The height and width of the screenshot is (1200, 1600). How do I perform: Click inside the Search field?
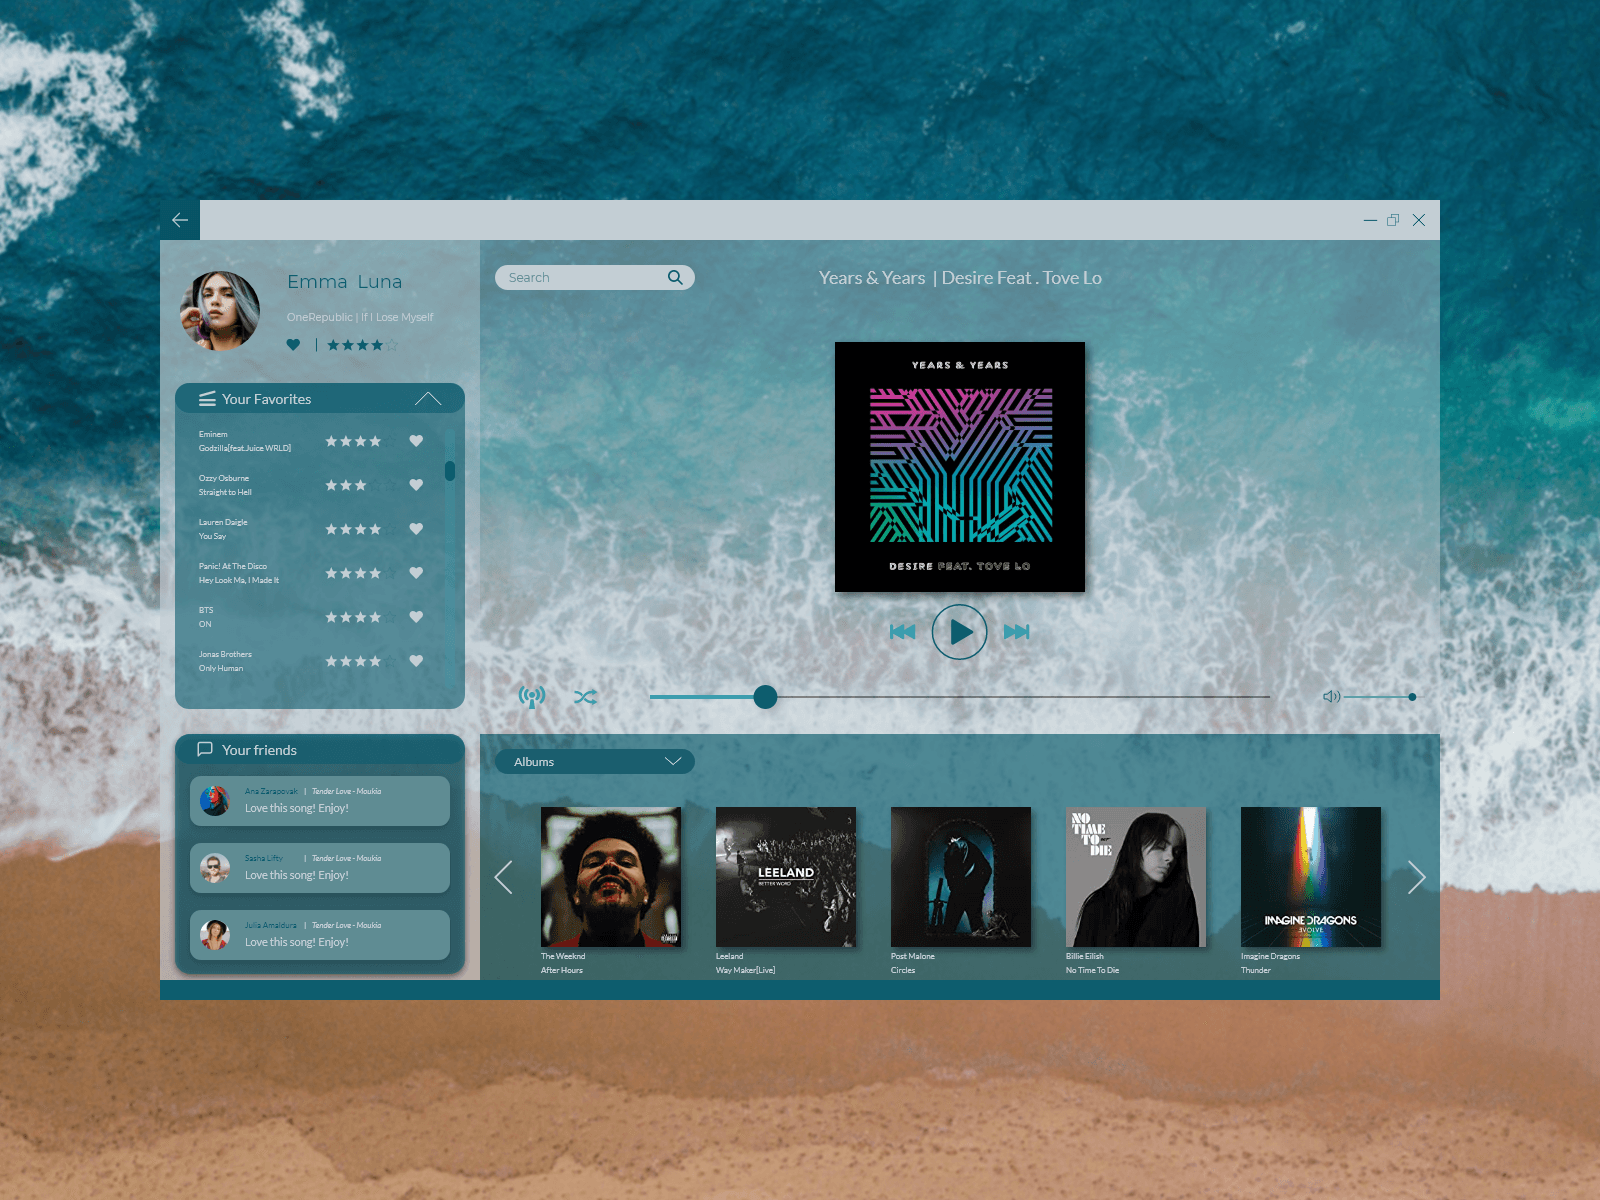(594, 277)
